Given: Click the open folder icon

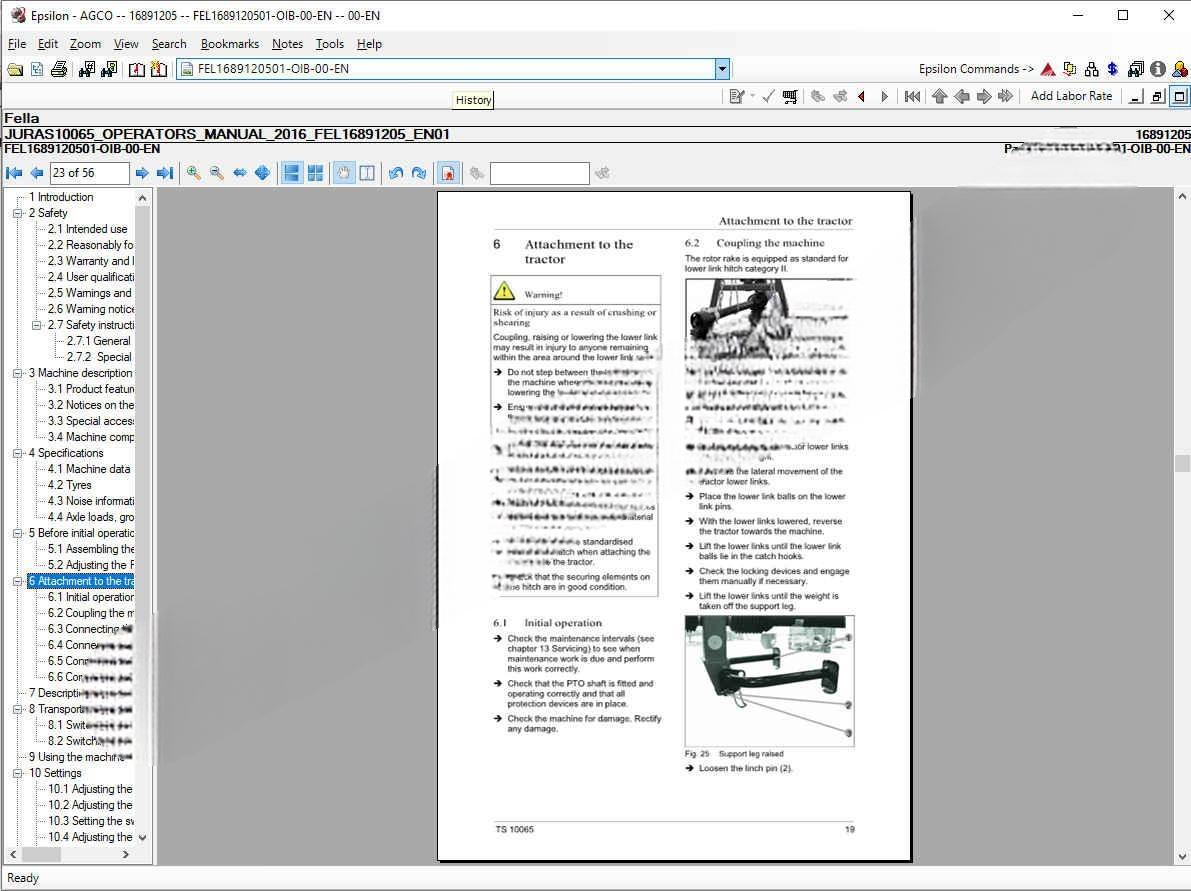Looking at the screenshot, I should pyautogui.click(x=15, y=69).
